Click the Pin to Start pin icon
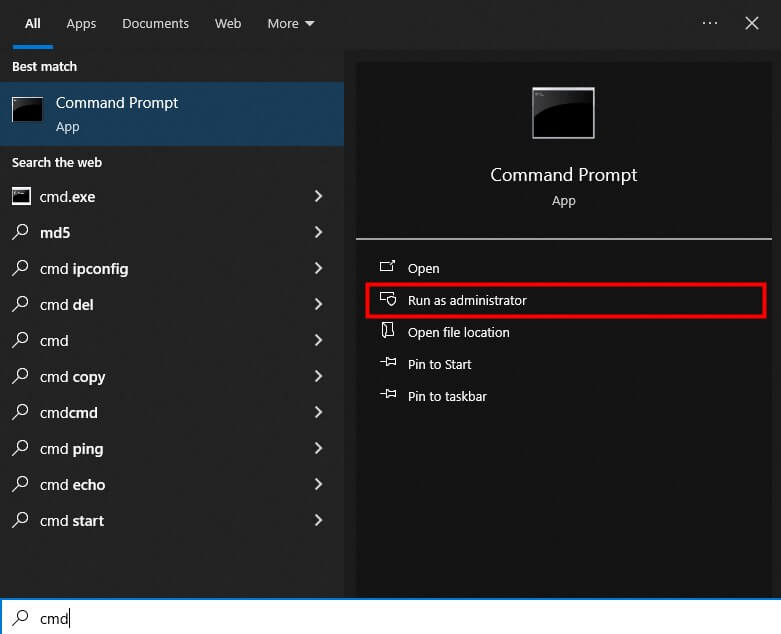Viewport: 781px width, 634px height. (x=388, y=364)
